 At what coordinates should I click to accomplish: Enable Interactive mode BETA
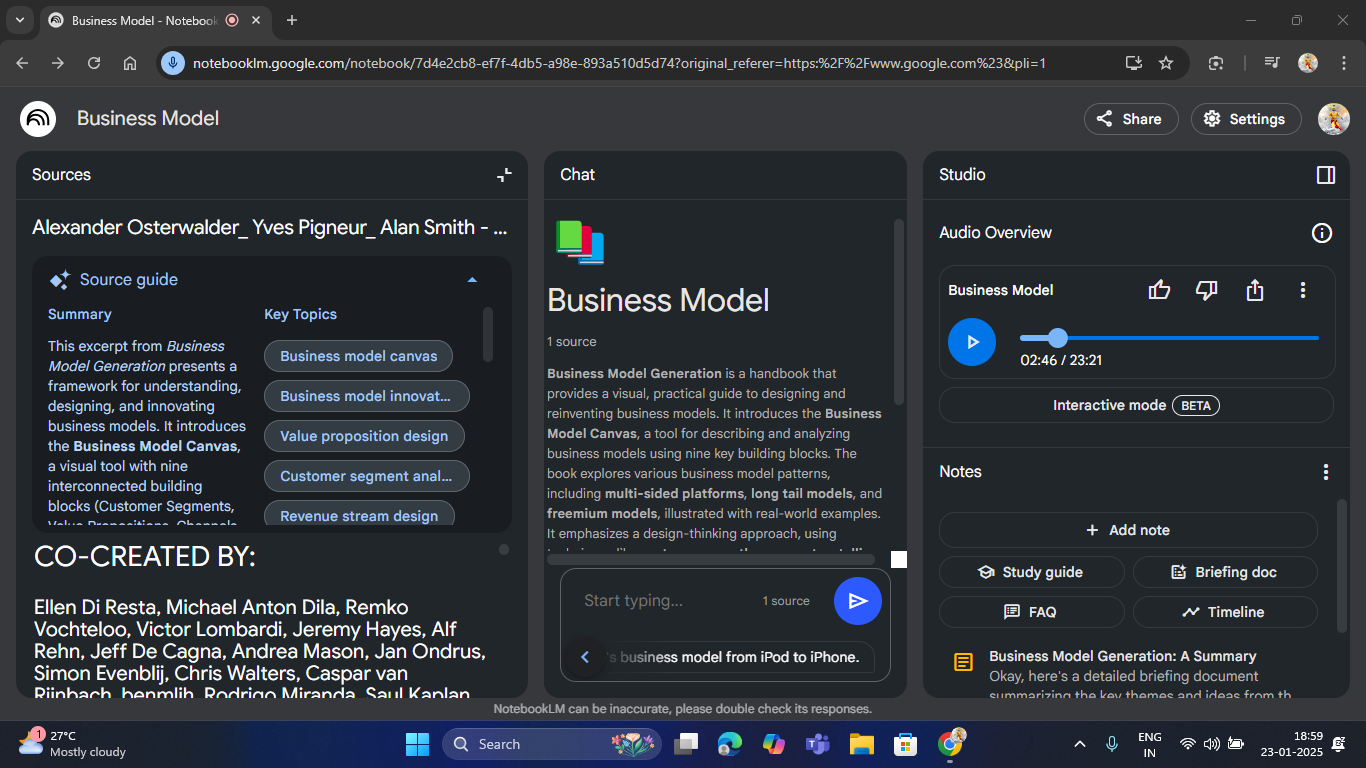(1135, 405)
